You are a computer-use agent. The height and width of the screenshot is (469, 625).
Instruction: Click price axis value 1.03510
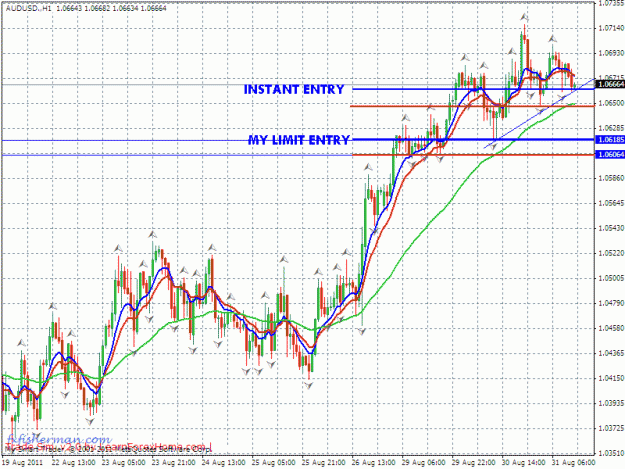(x=611, y=453)
